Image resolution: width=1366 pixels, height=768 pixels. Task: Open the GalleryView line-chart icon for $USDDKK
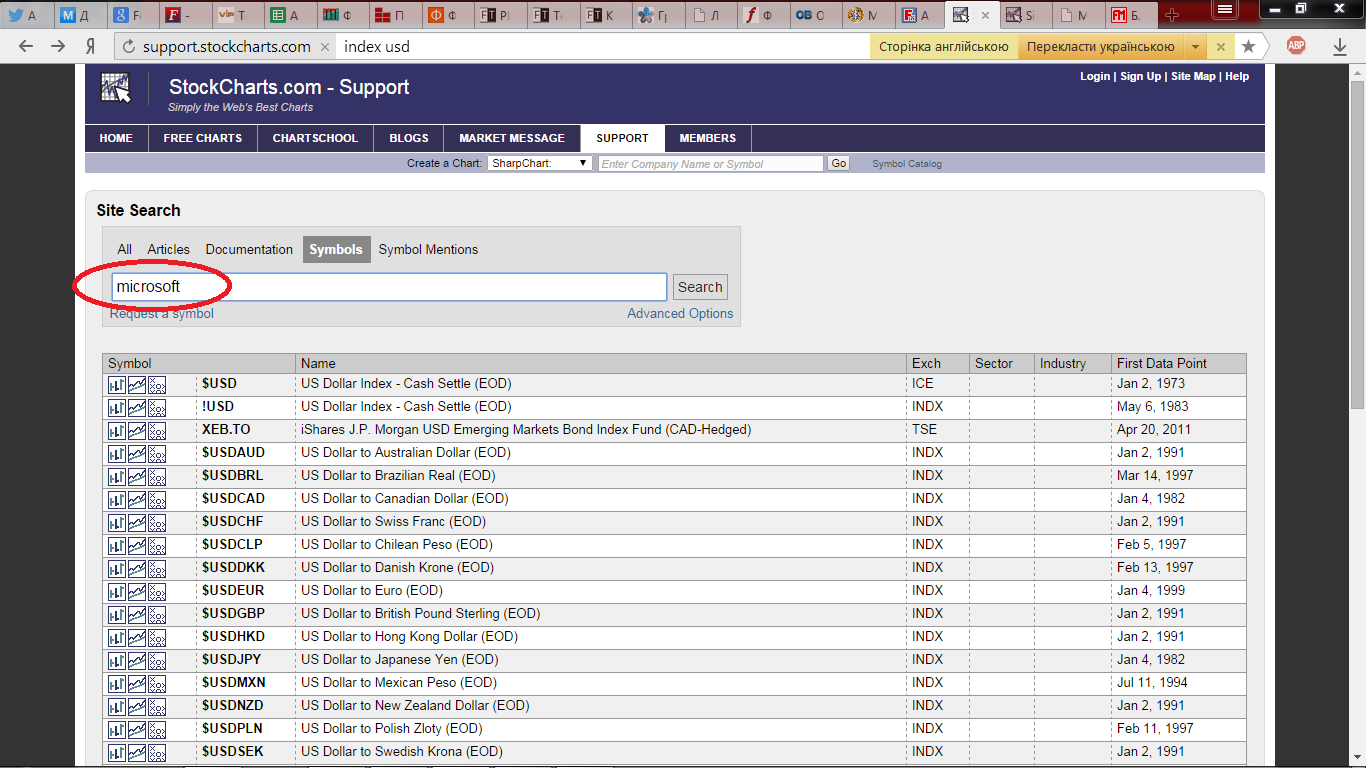[136, 568]
